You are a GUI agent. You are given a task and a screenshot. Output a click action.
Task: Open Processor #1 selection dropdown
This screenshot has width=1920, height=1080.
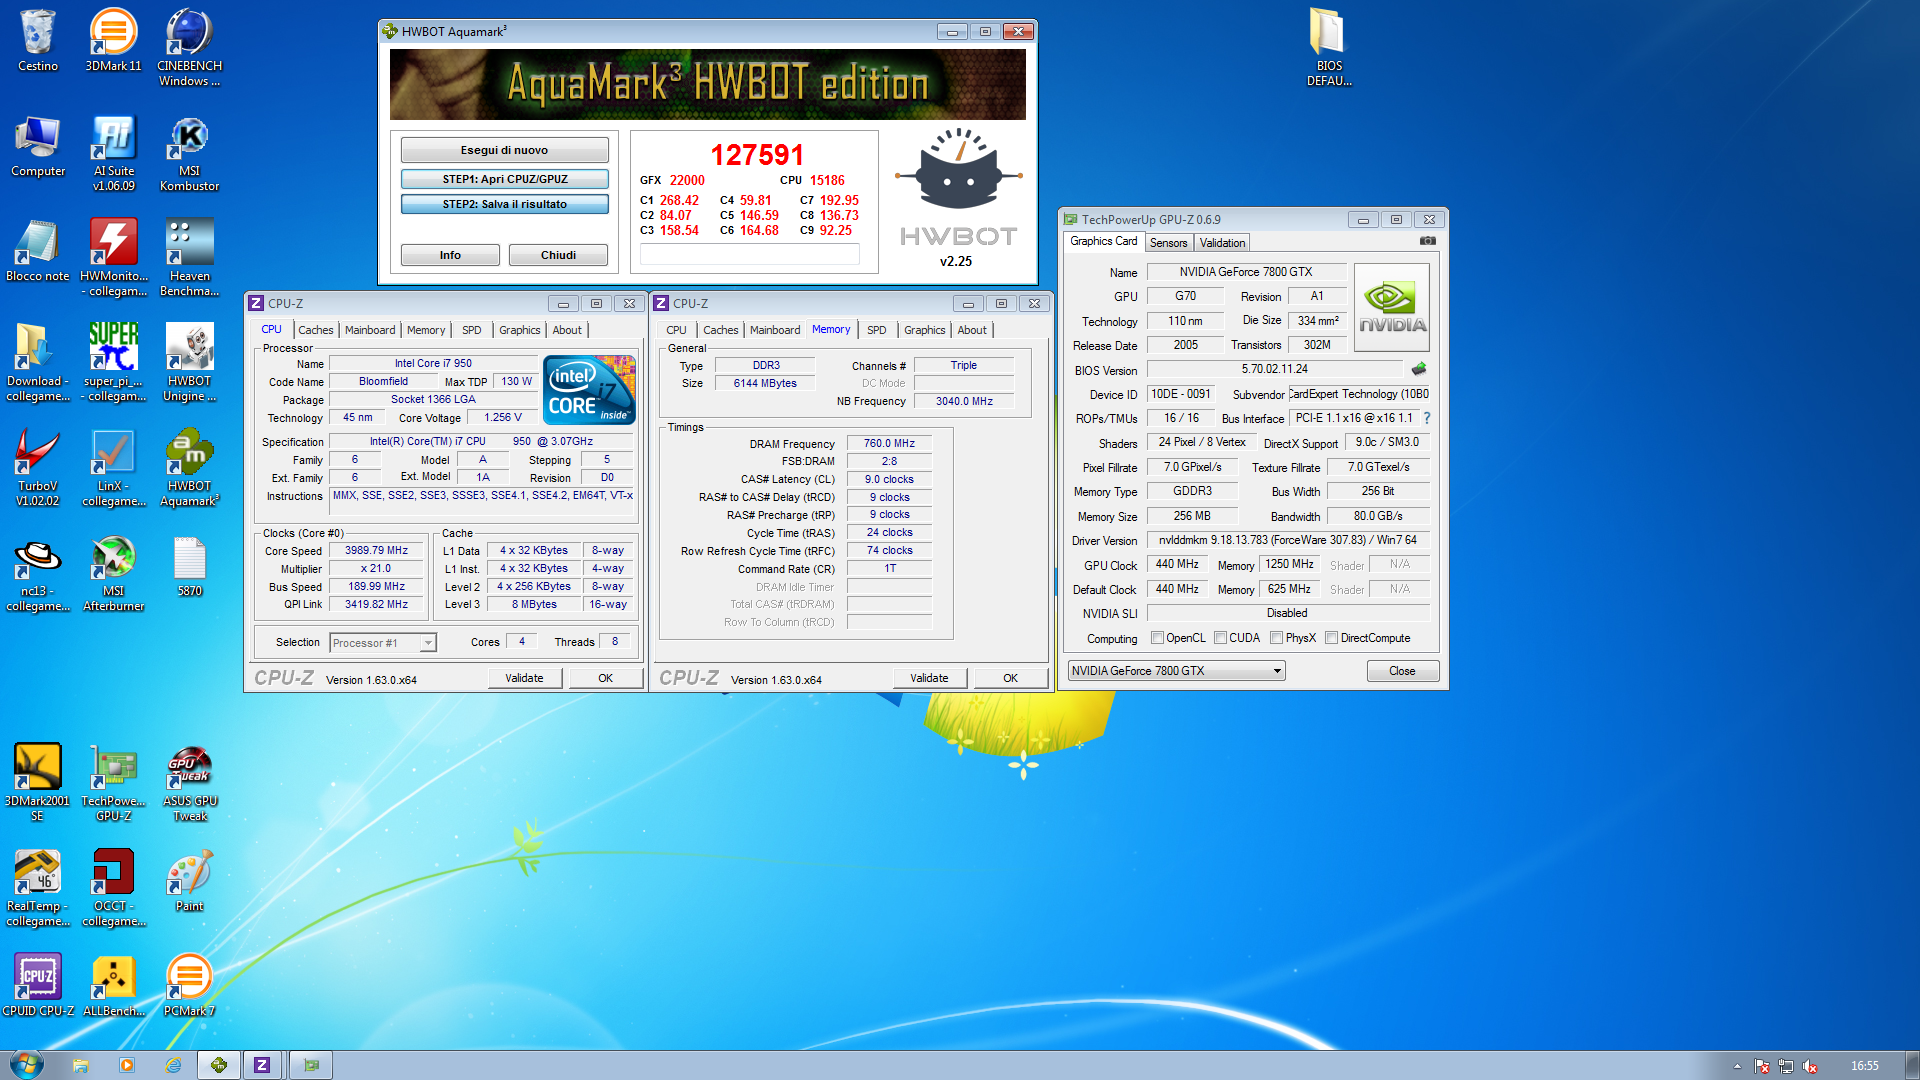click(x=383, y=643)
